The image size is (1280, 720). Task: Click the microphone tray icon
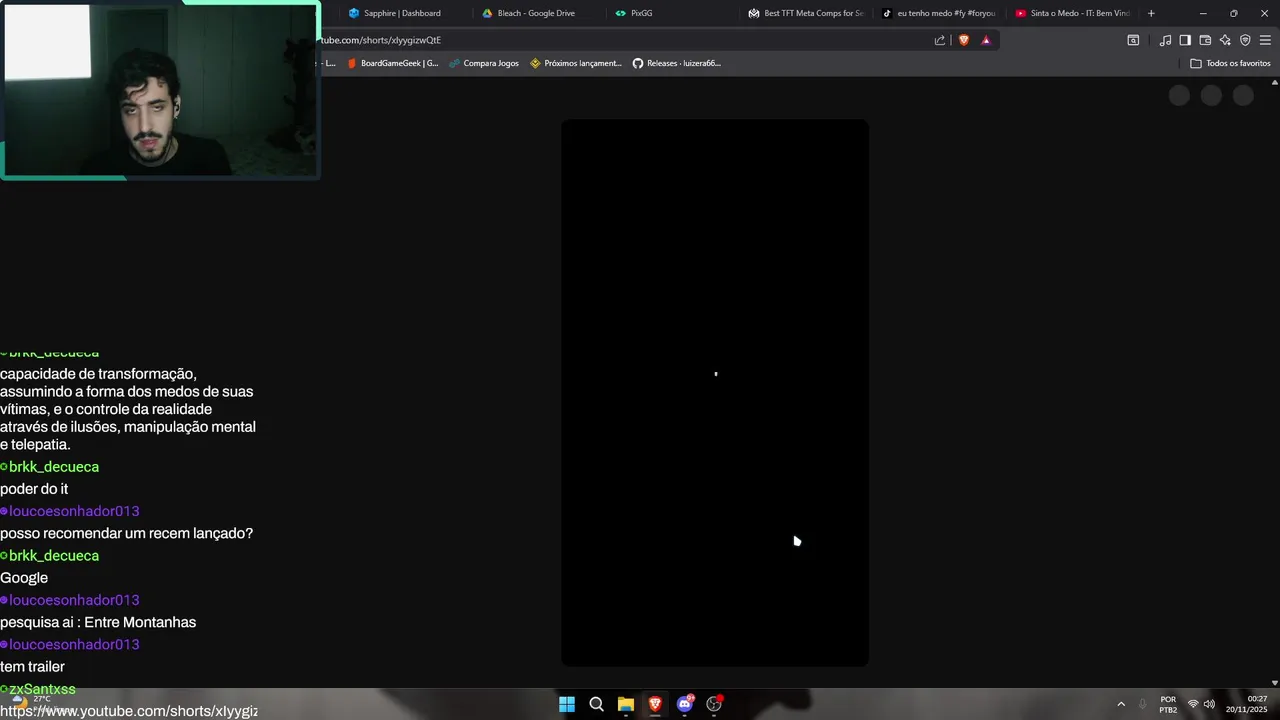[x=1143, y=704]
